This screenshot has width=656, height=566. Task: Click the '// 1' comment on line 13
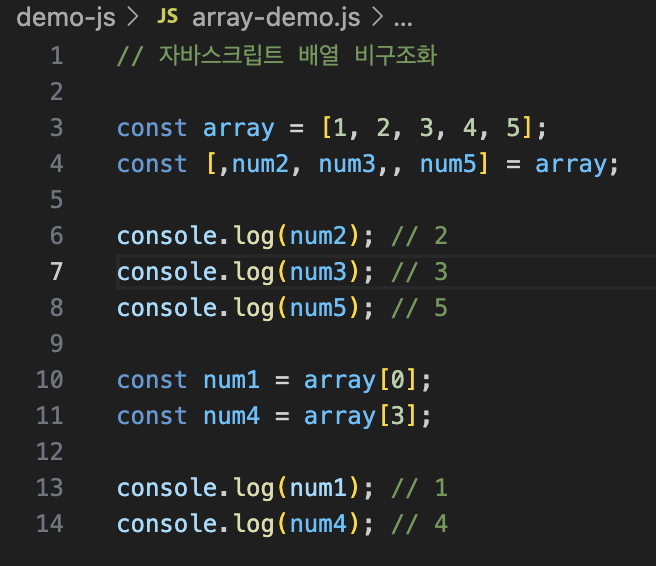pos(420,488)
